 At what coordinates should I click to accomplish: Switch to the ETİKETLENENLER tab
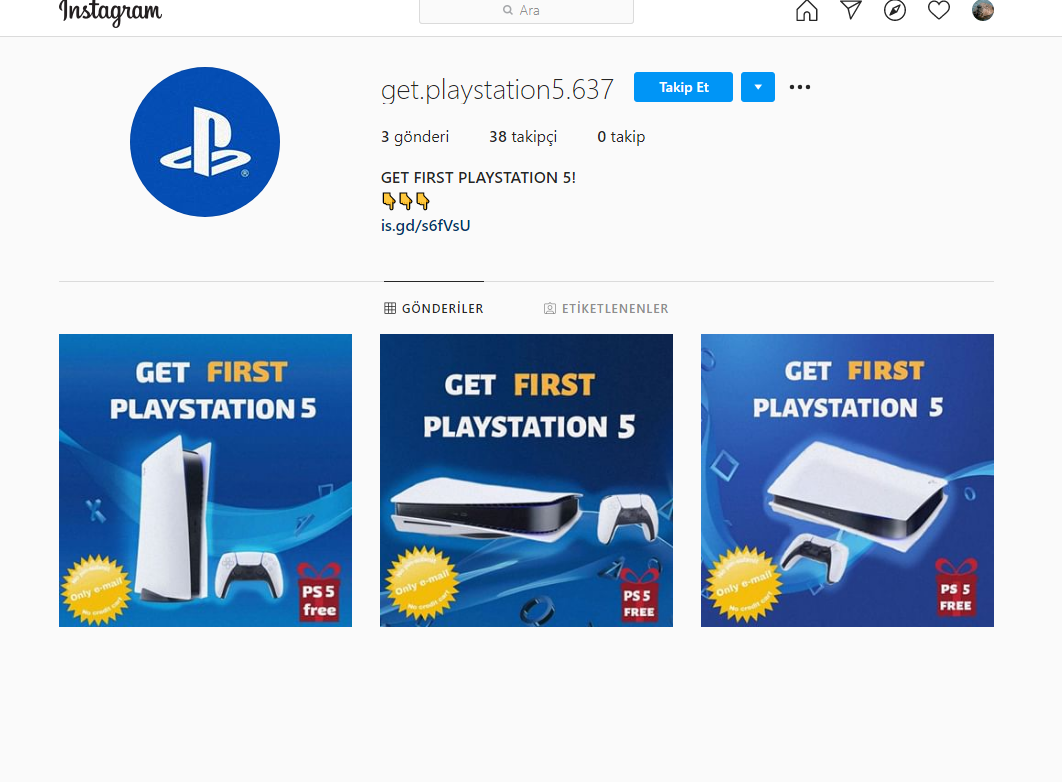click(606, 308)
